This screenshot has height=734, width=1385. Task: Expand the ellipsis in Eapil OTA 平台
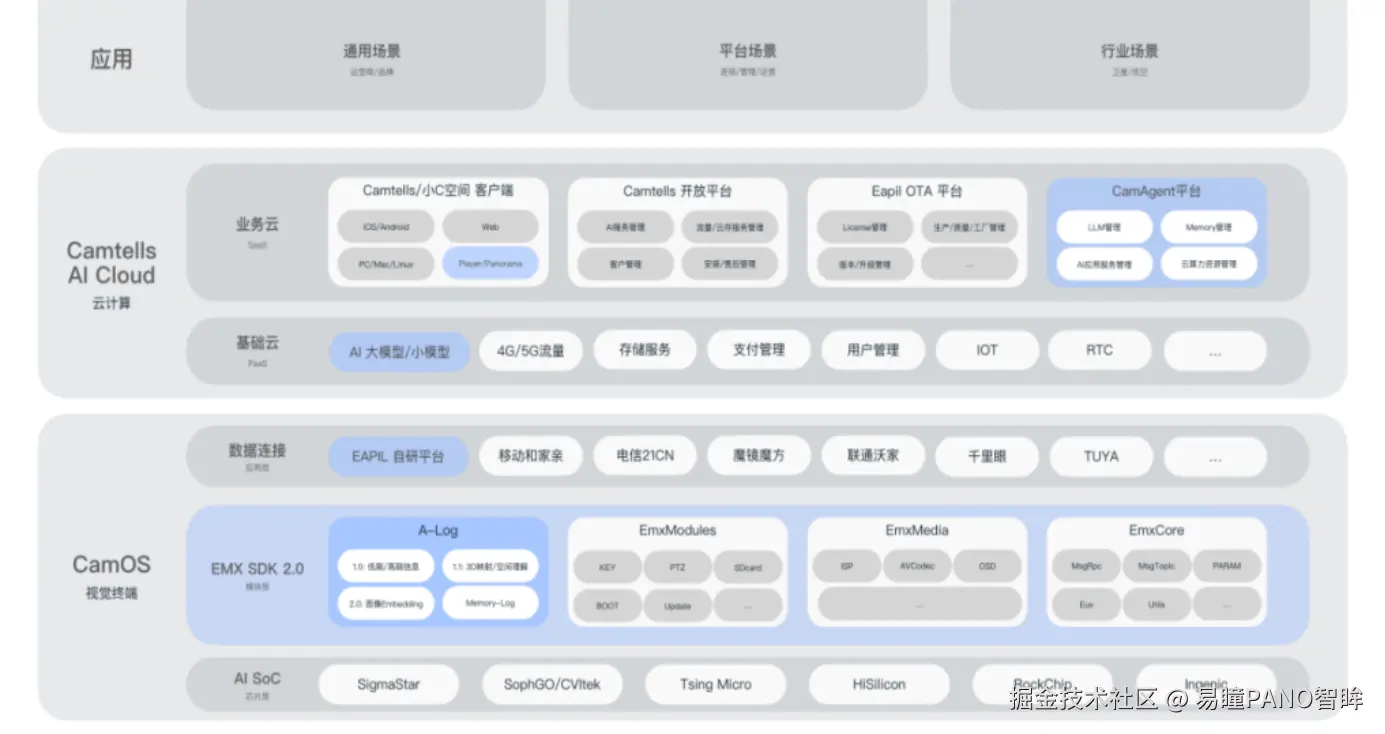969,264
